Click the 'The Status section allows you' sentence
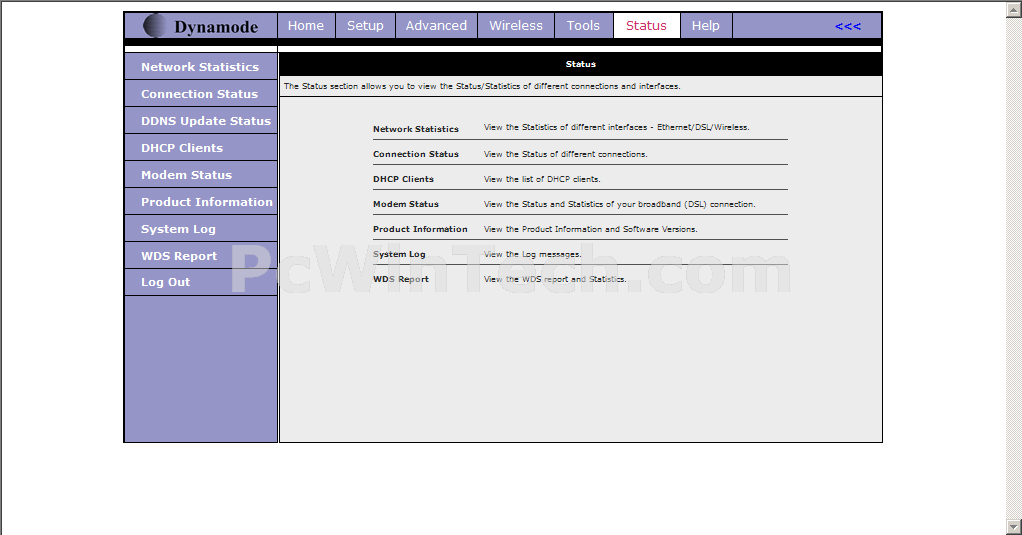This screenshot has width=1022, height=535. pyautogui.click(x=482, y=86)
